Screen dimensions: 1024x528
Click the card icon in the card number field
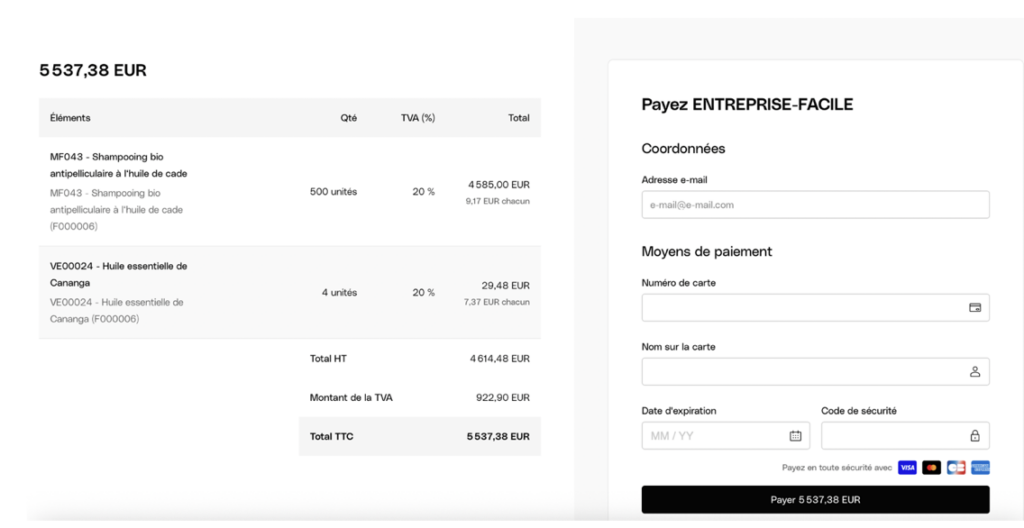click(x=975, y=308)
